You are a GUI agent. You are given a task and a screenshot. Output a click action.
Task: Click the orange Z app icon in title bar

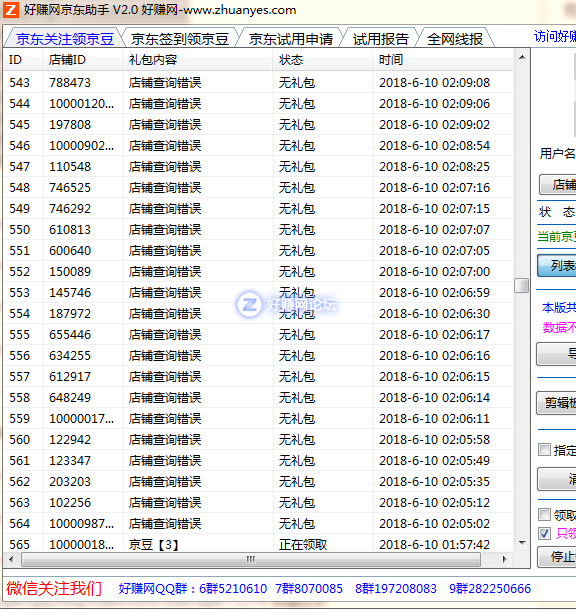11,10
